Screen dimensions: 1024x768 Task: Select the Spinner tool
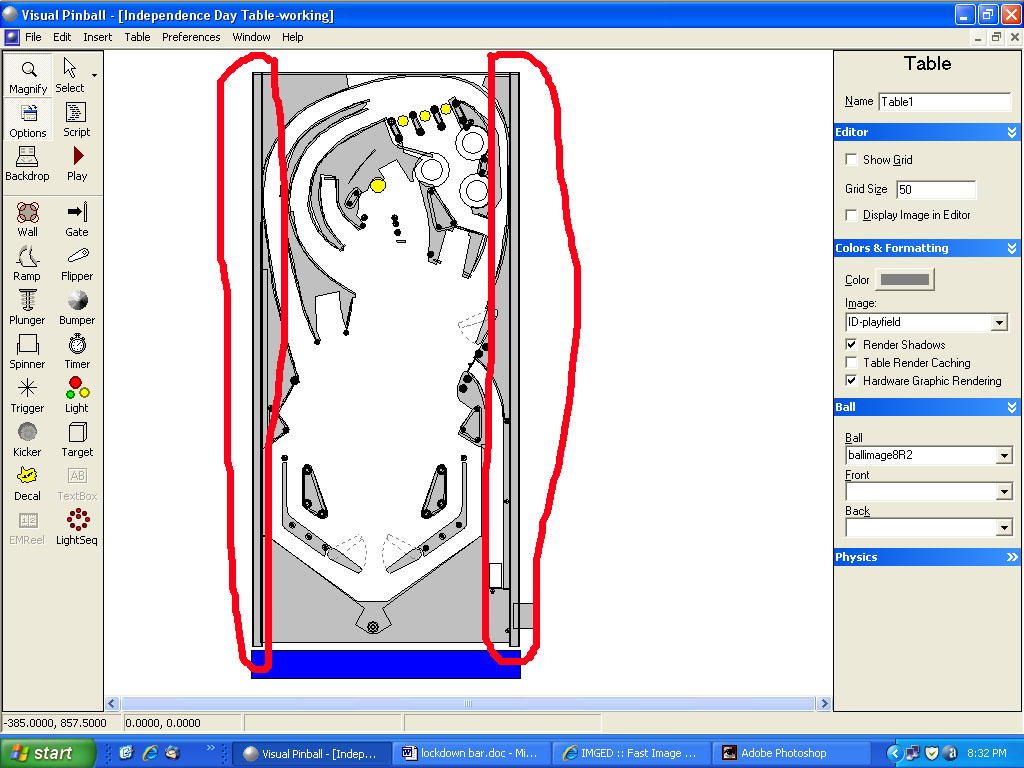(x=28, y=350)
